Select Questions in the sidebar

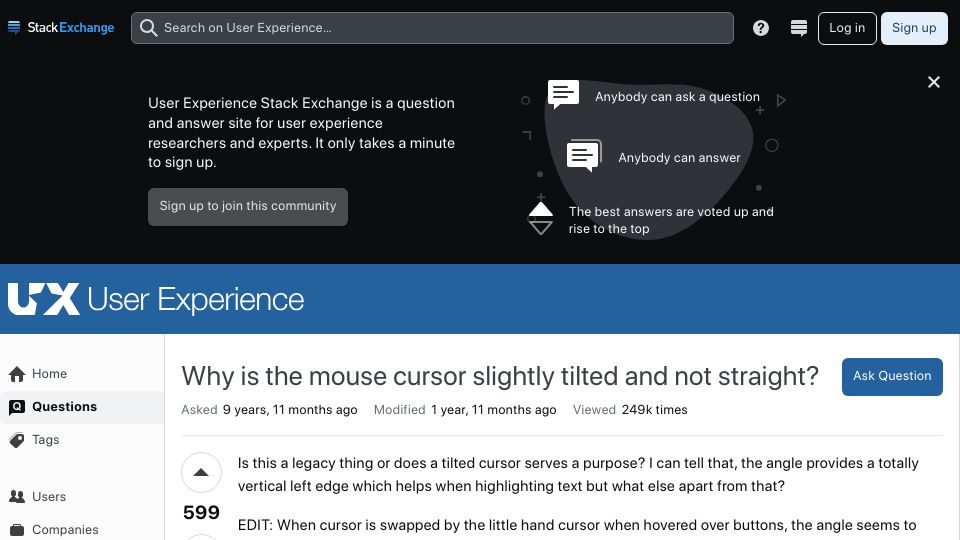coord(82,407)
